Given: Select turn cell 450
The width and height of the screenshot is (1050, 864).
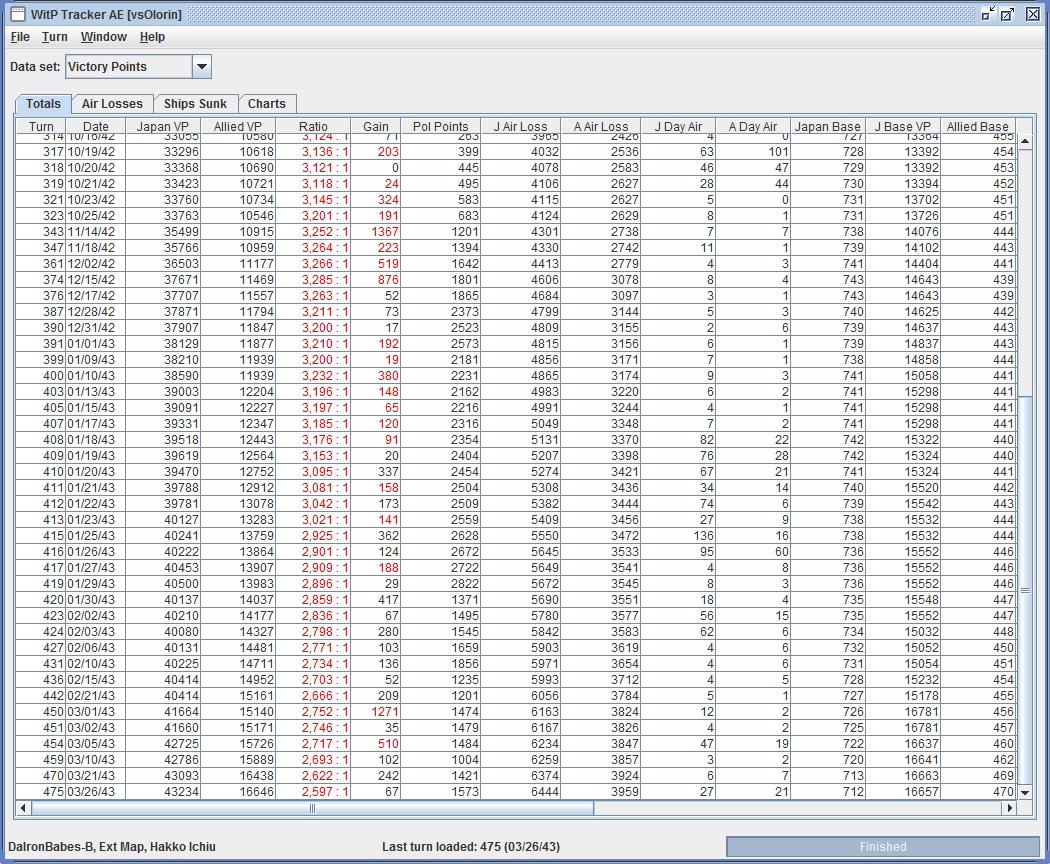Looking at the screenshot, I should pos(41,711).
